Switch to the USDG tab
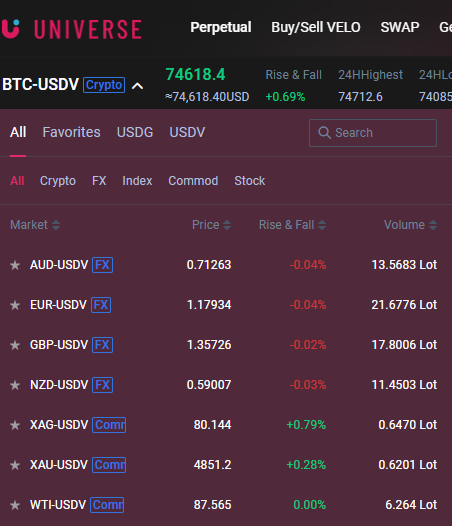Viewport: 452px width, 526px height. 135,132
